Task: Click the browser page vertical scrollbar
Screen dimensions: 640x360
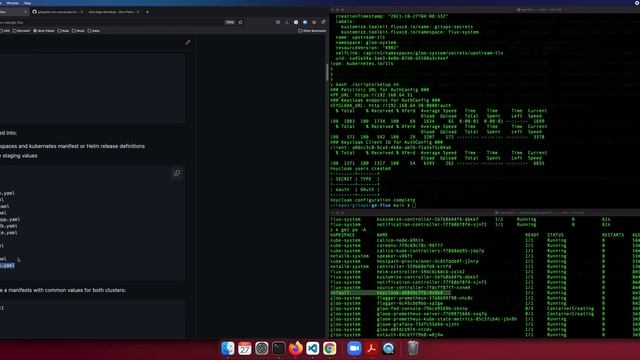Action: (x=327, y=73)
